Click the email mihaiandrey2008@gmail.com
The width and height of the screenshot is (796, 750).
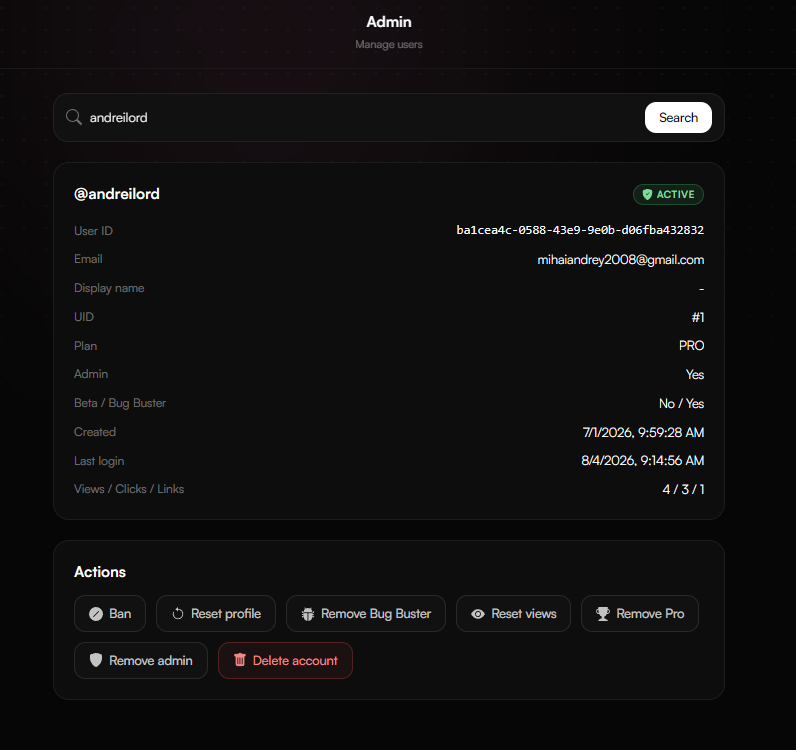620,260
